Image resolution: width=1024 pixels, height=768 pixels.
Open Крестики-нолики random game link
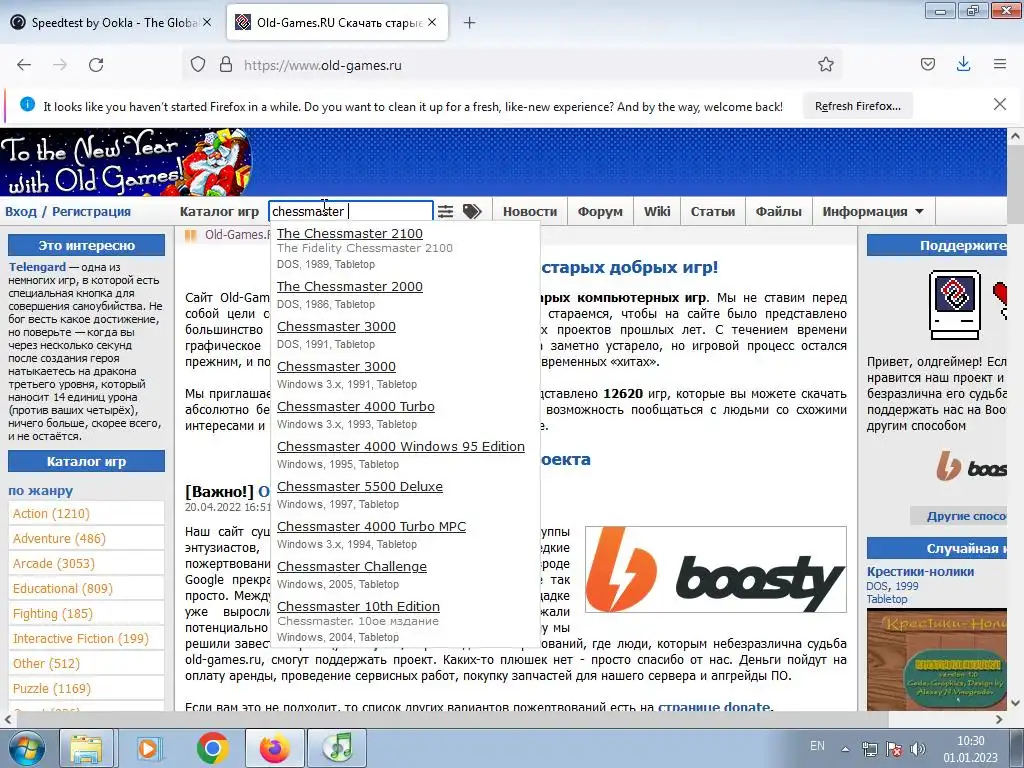(x=920, y=571)
